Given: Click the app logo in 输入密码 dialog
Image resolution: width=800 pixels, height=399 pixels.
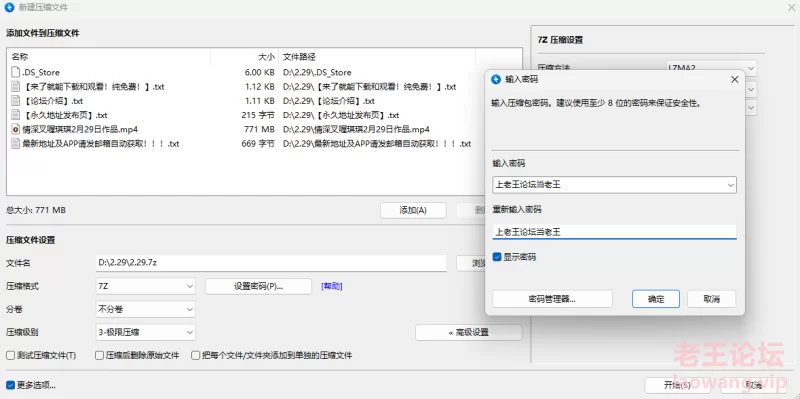Looking at the screenshot, I should [495, 80].
